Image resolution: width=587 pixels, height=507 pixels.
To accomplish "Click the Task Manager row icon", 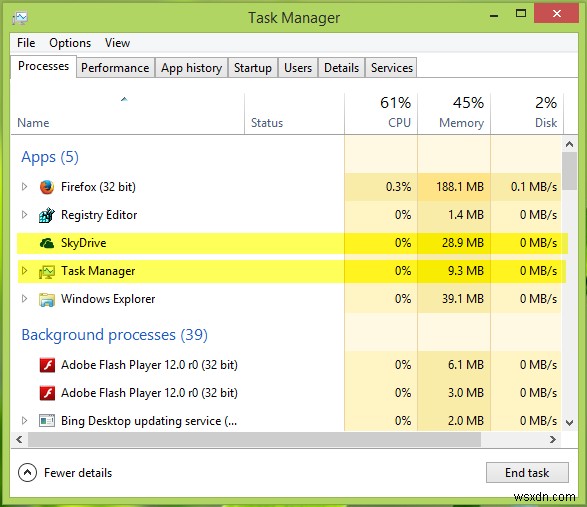I will [x=47, y=271].
